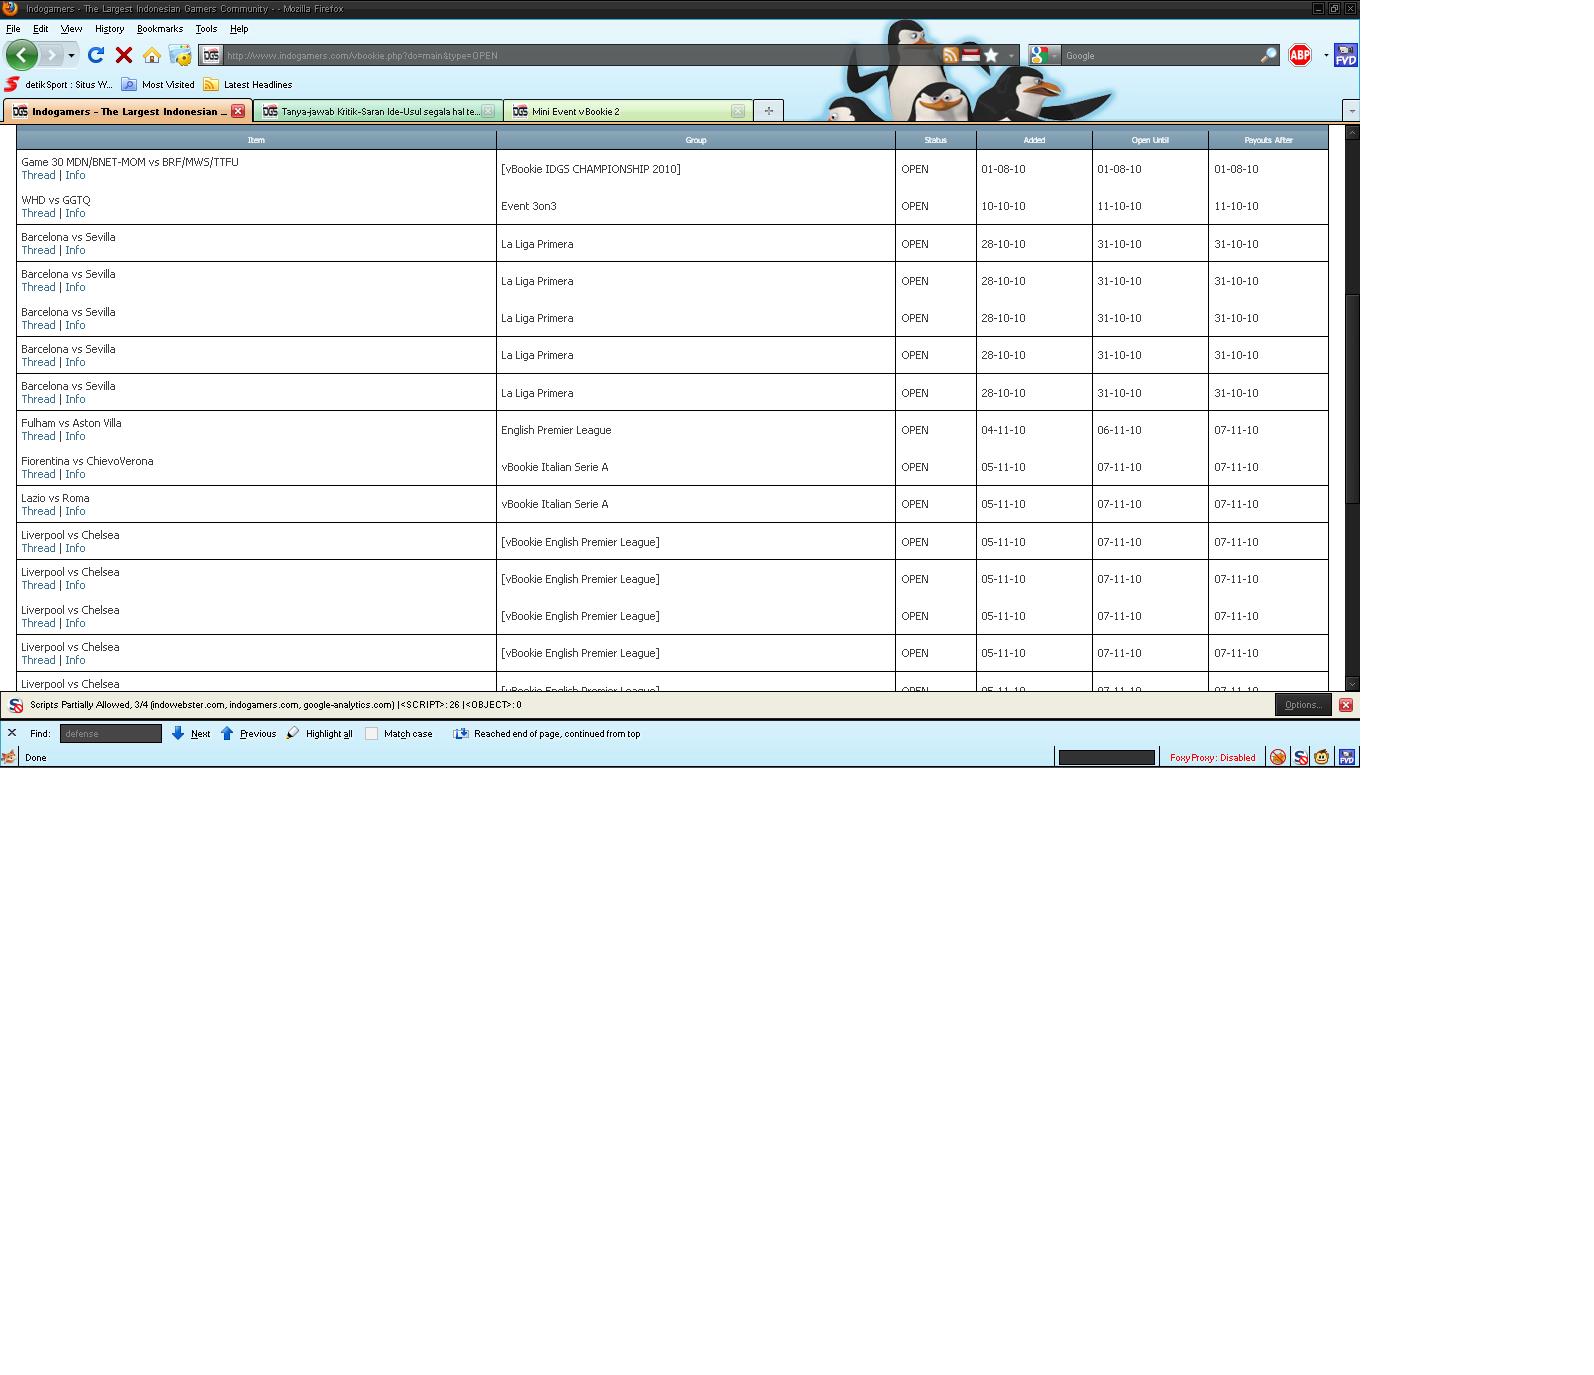The width and height of the screenshot is (1594, 1375).
Task: Click the Find text input field
Action: [x=110, y=734]
